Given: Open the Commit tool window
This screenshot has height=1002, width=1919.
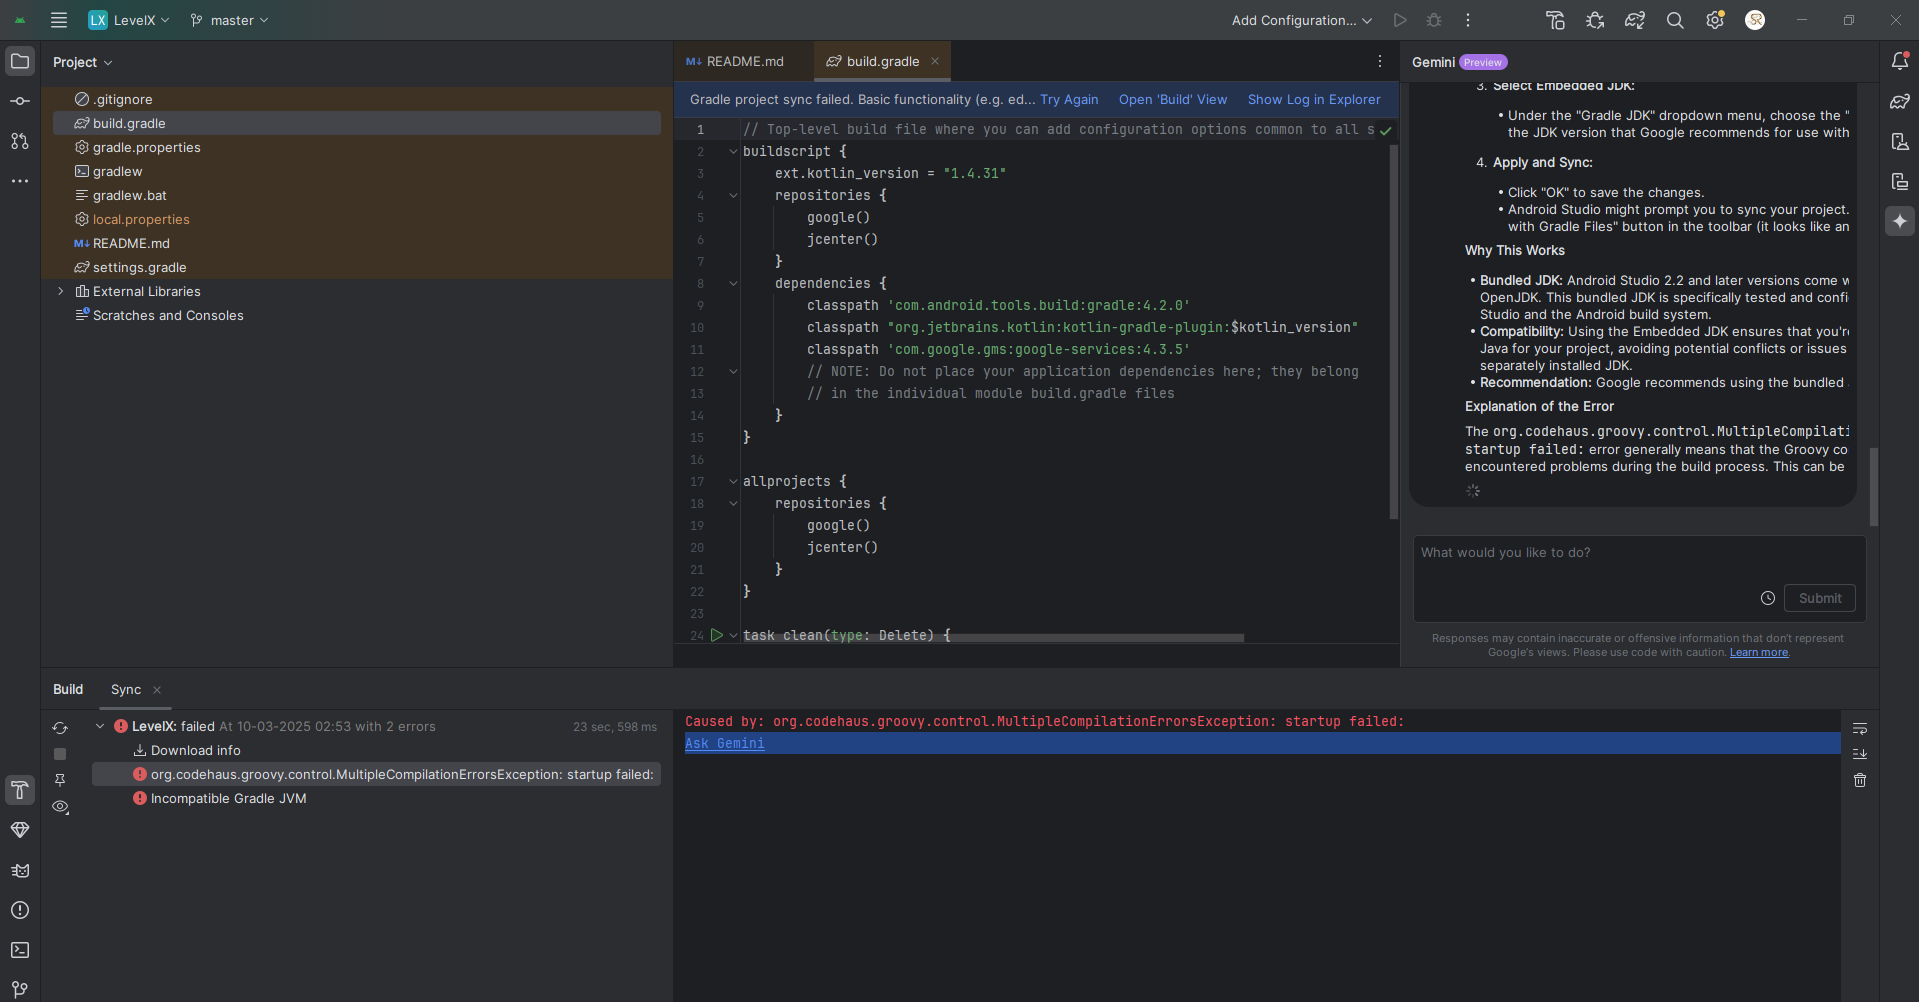Looking at the screenshot, I should coord(20,101).
